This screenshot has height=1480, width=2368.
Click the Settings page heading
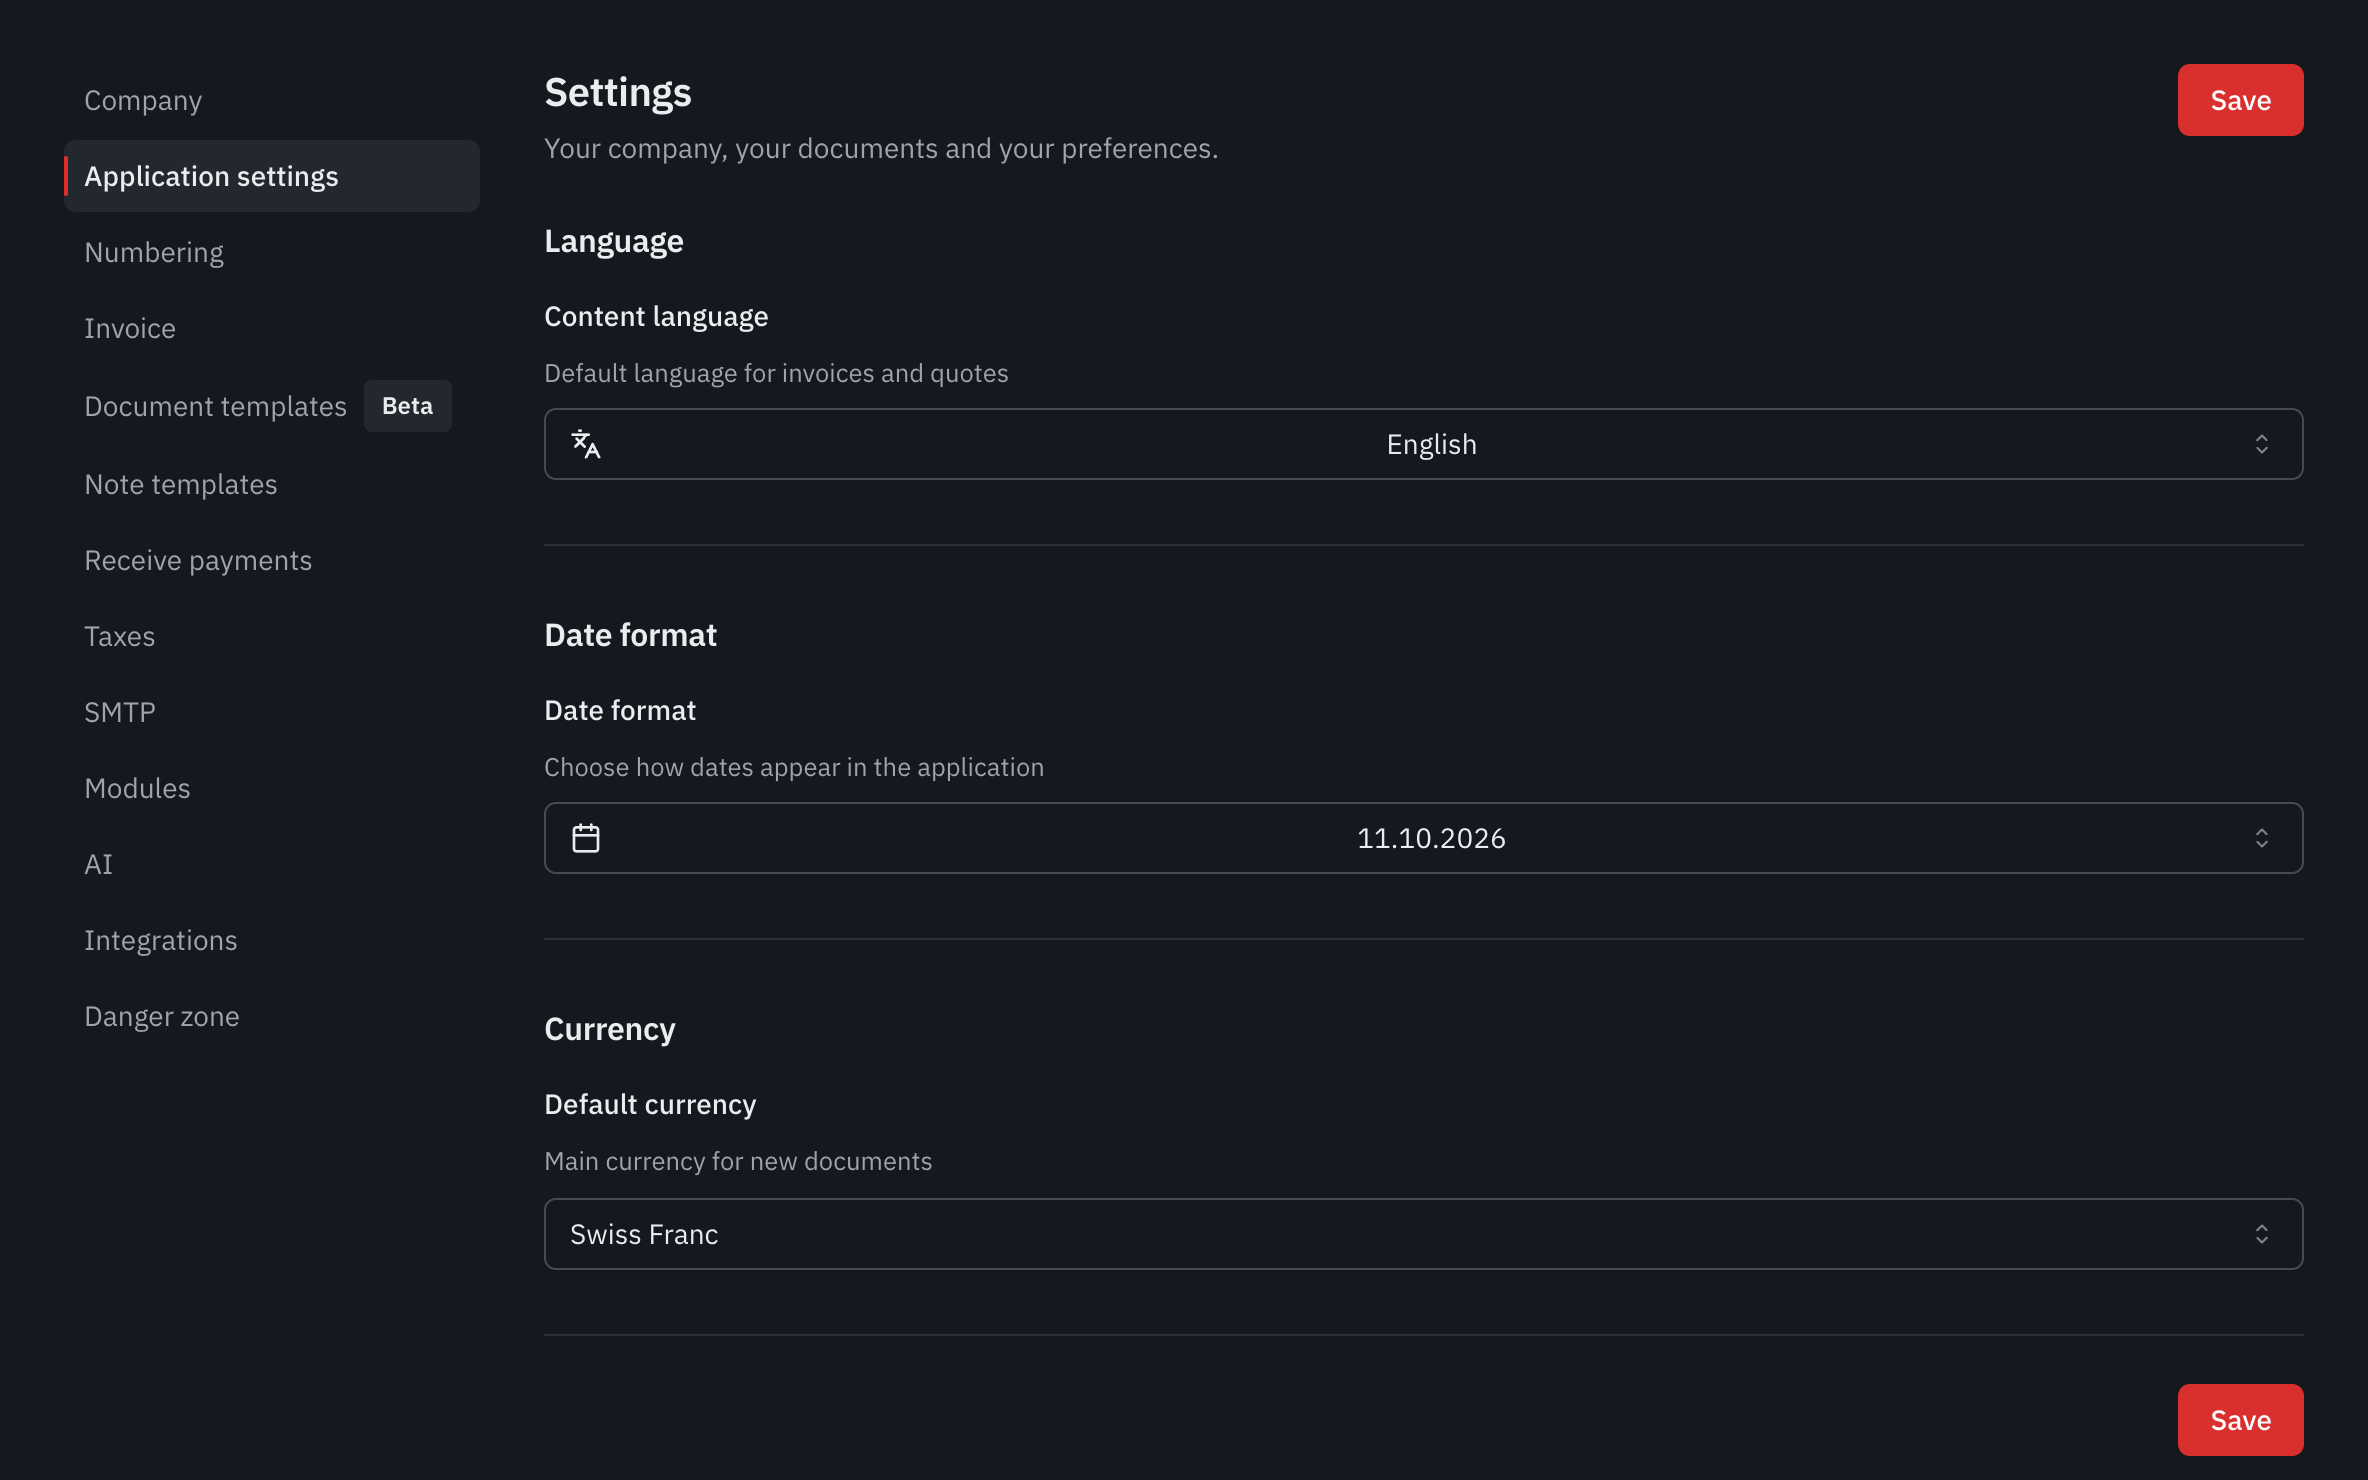[618, 93]
